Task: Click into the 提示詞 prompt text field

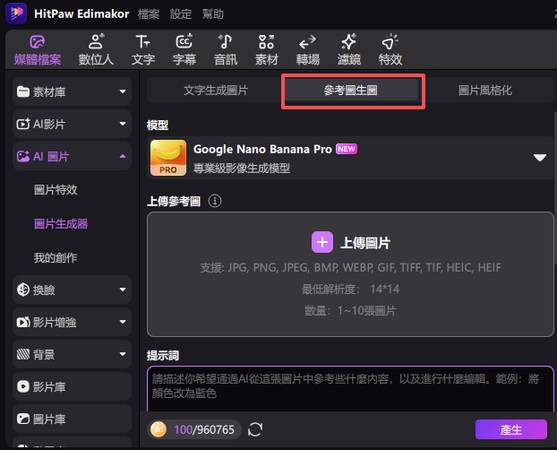Action: [350, 389]
